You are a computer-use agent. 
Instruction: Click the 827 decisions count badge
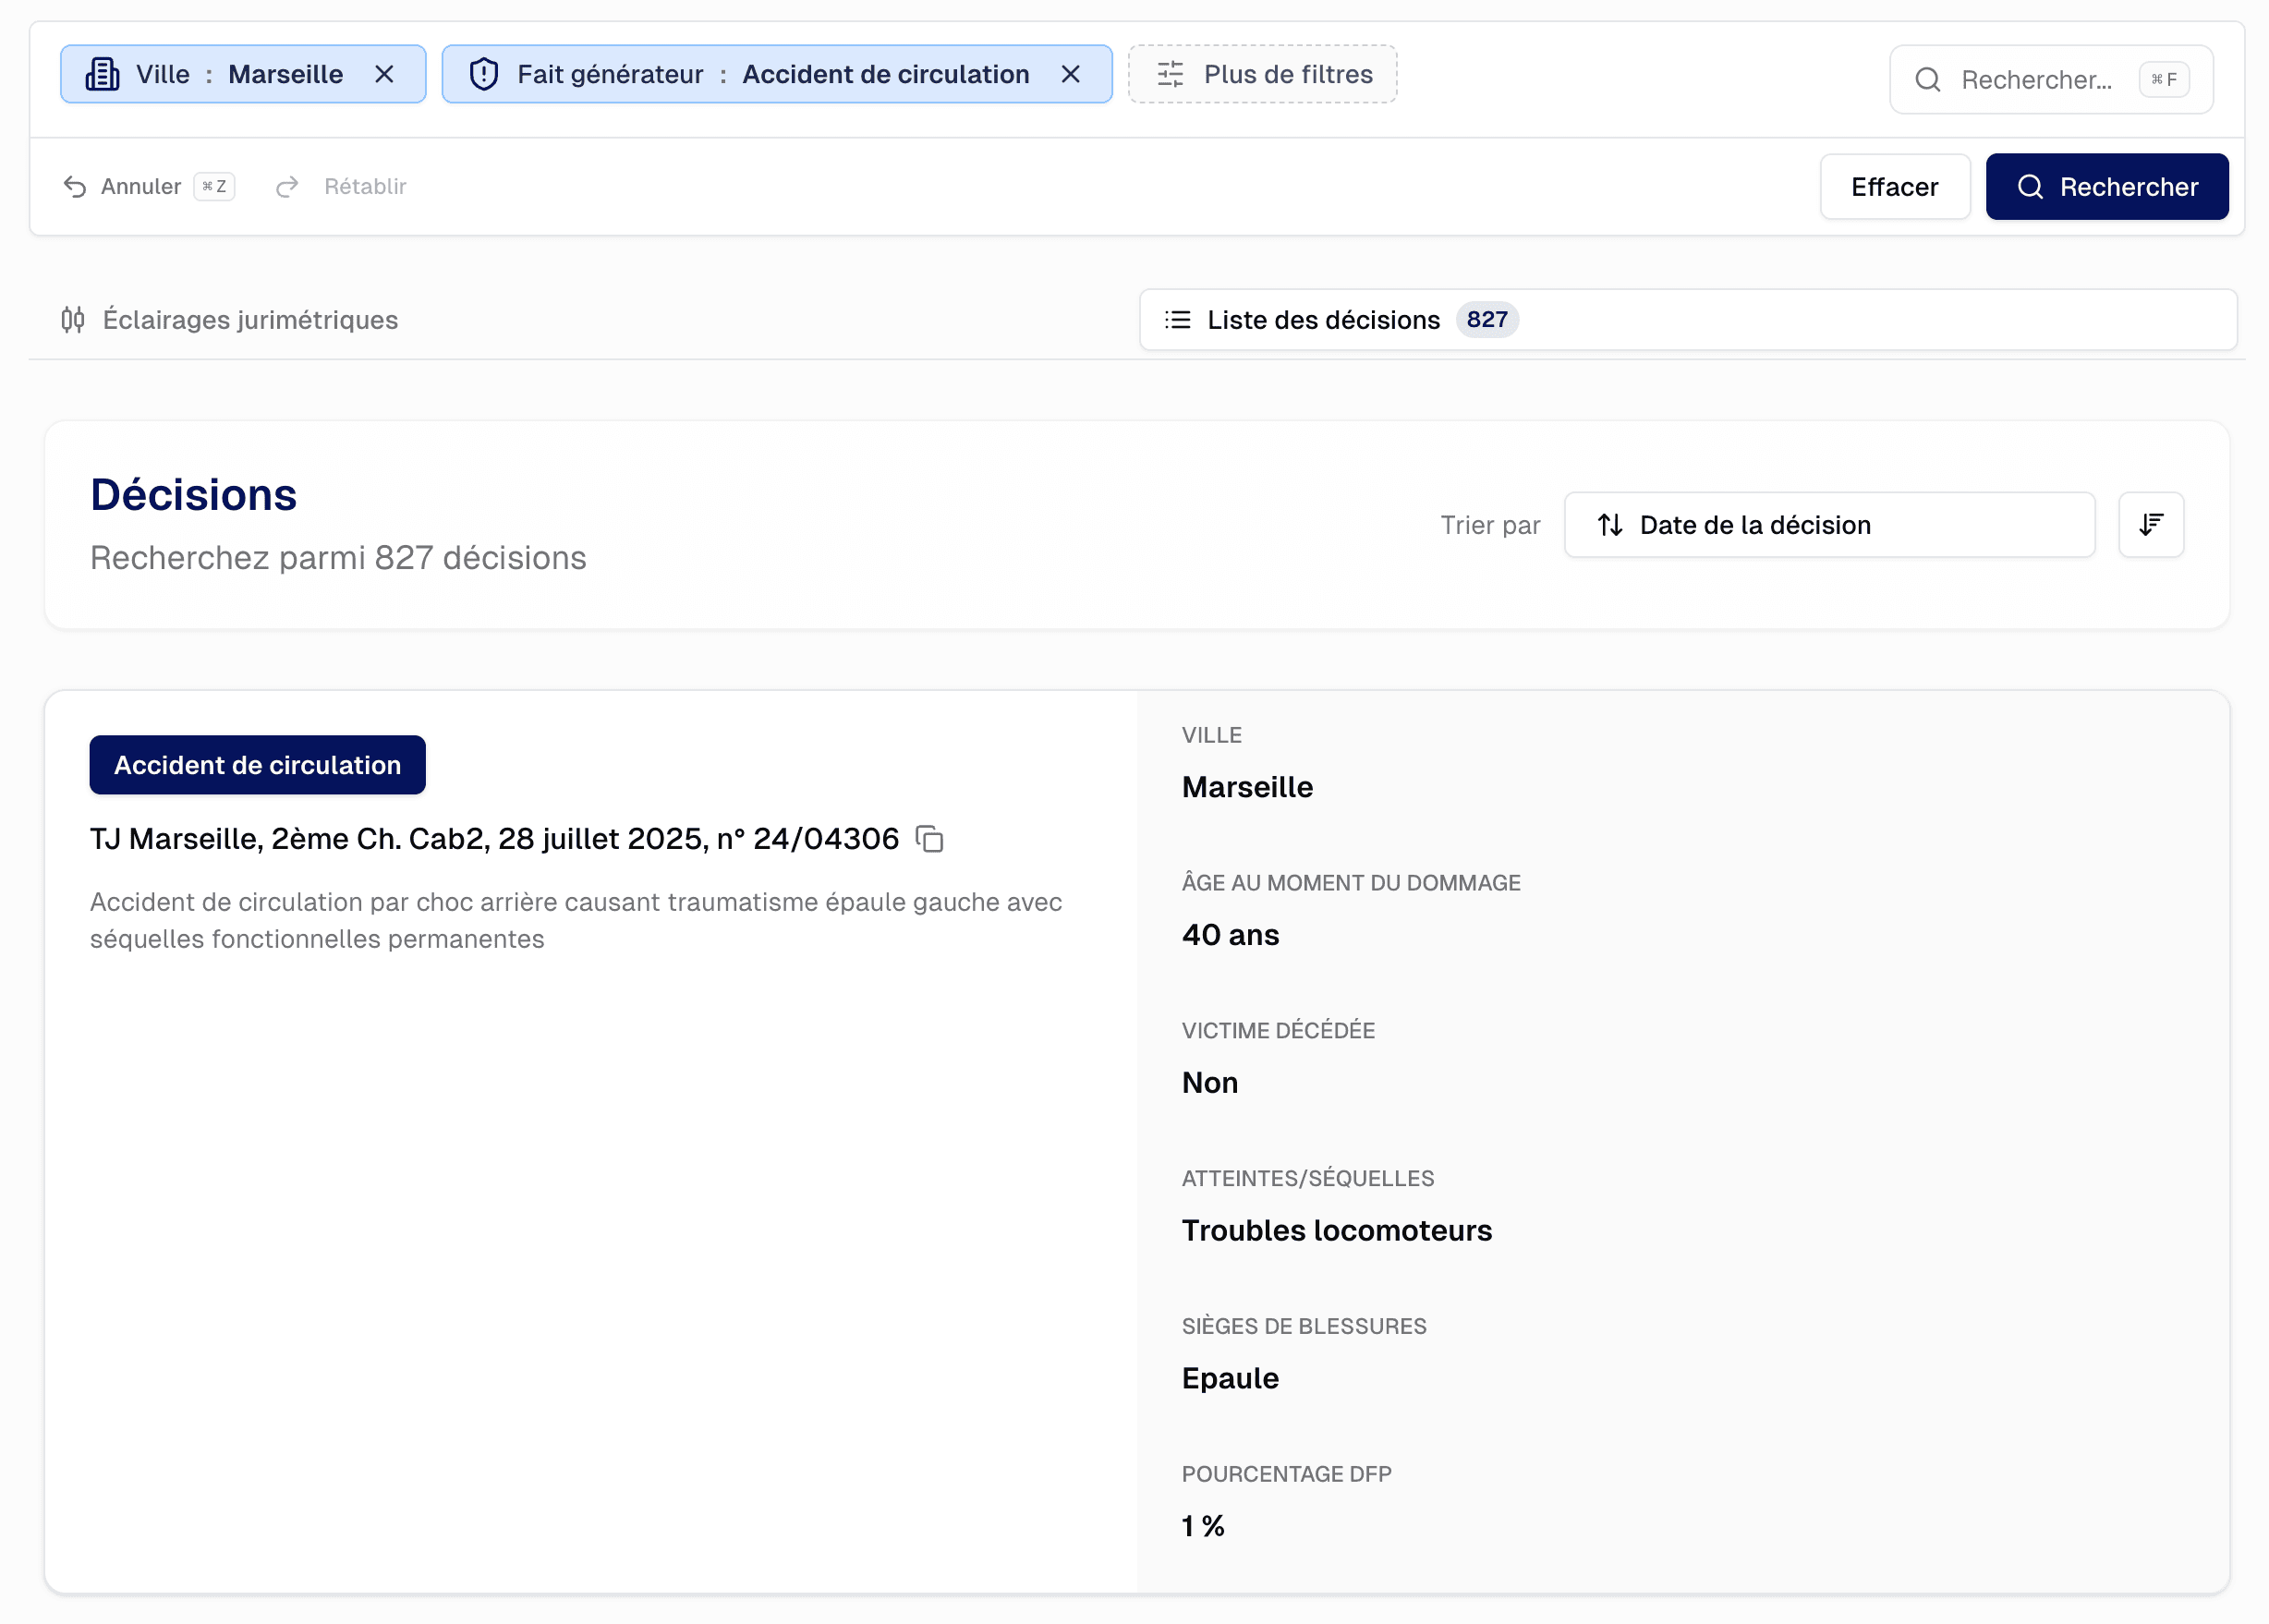[x=1486, y=320]
